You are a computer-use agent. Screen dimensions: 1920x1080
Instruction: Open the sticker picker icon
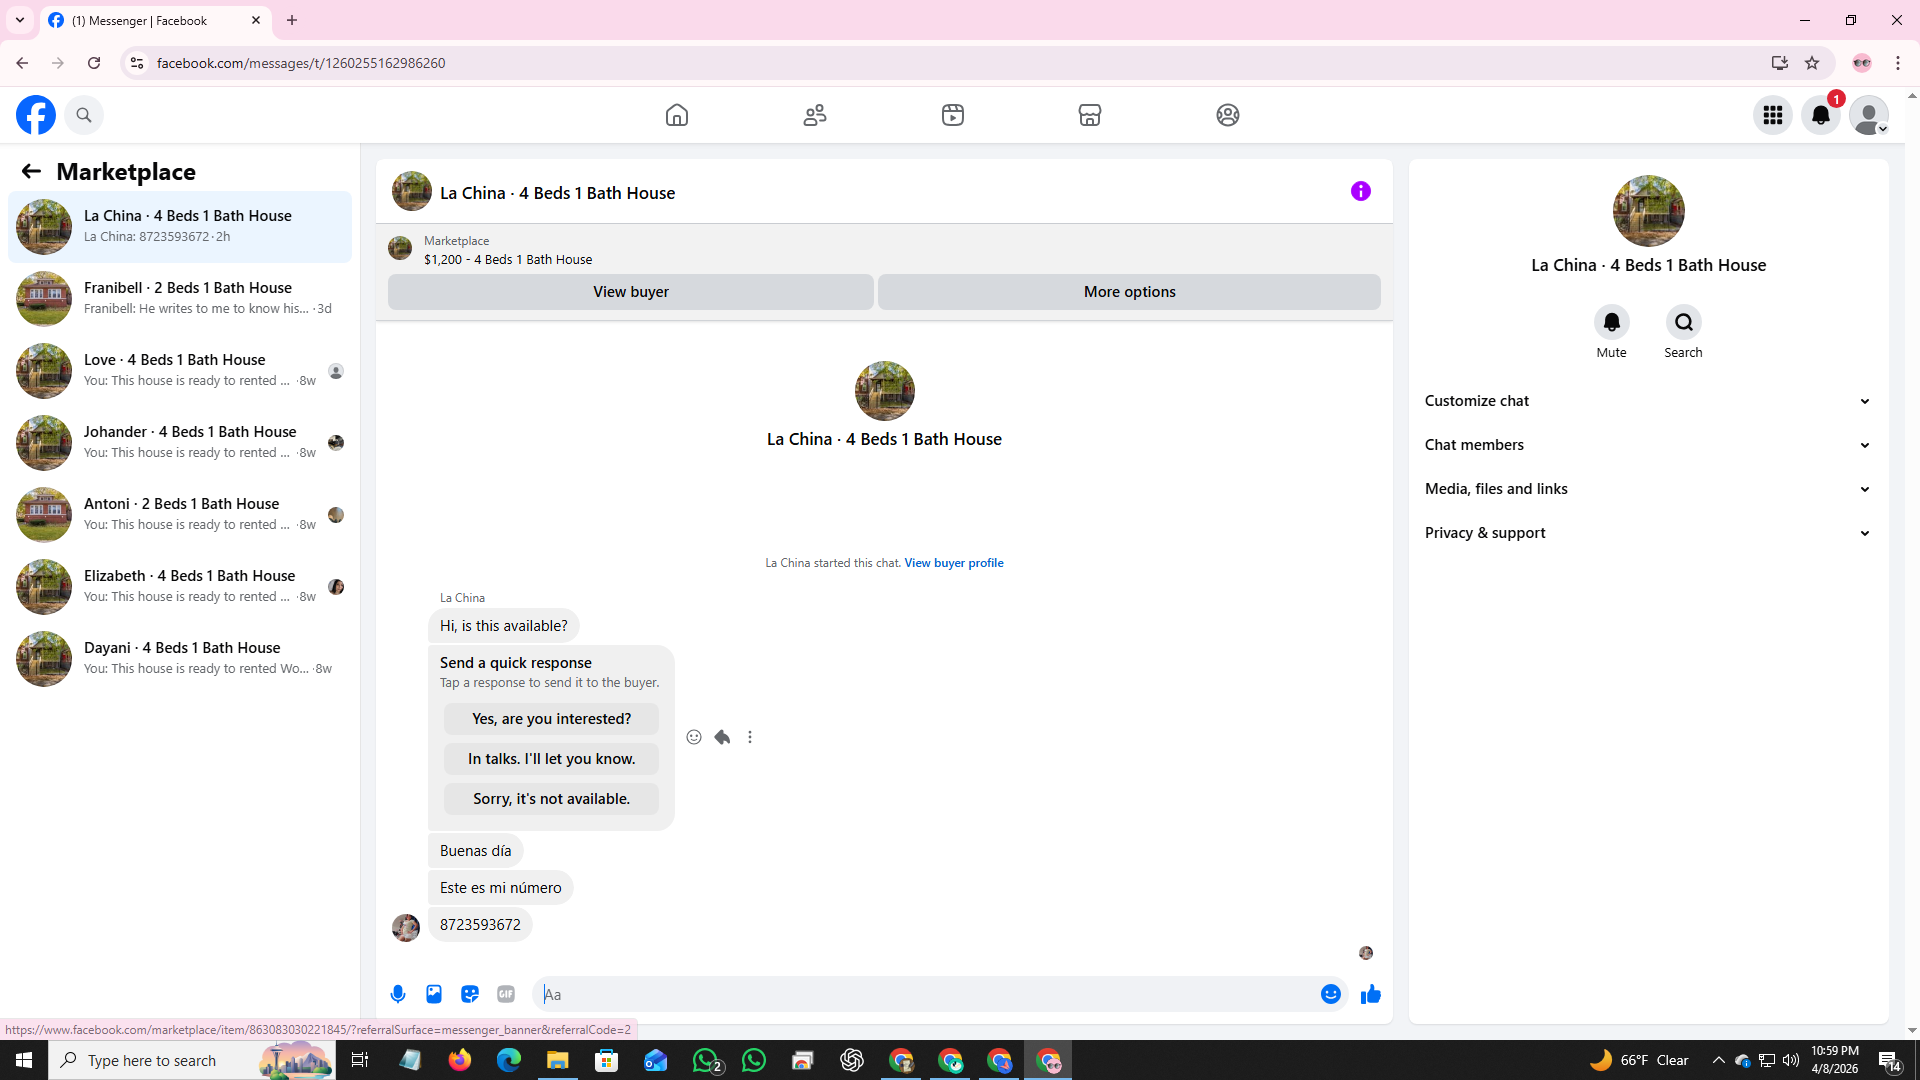point(470,994)
